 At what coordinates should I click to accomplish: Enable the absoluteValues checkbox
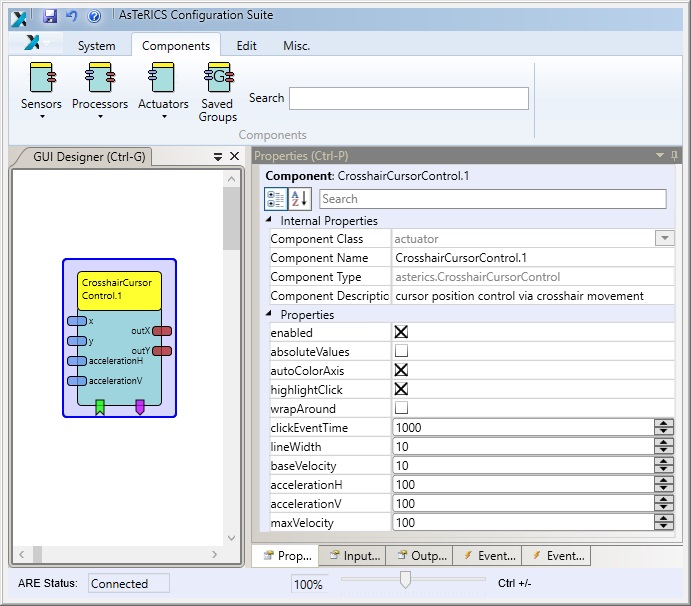click(x=402, y=352)
